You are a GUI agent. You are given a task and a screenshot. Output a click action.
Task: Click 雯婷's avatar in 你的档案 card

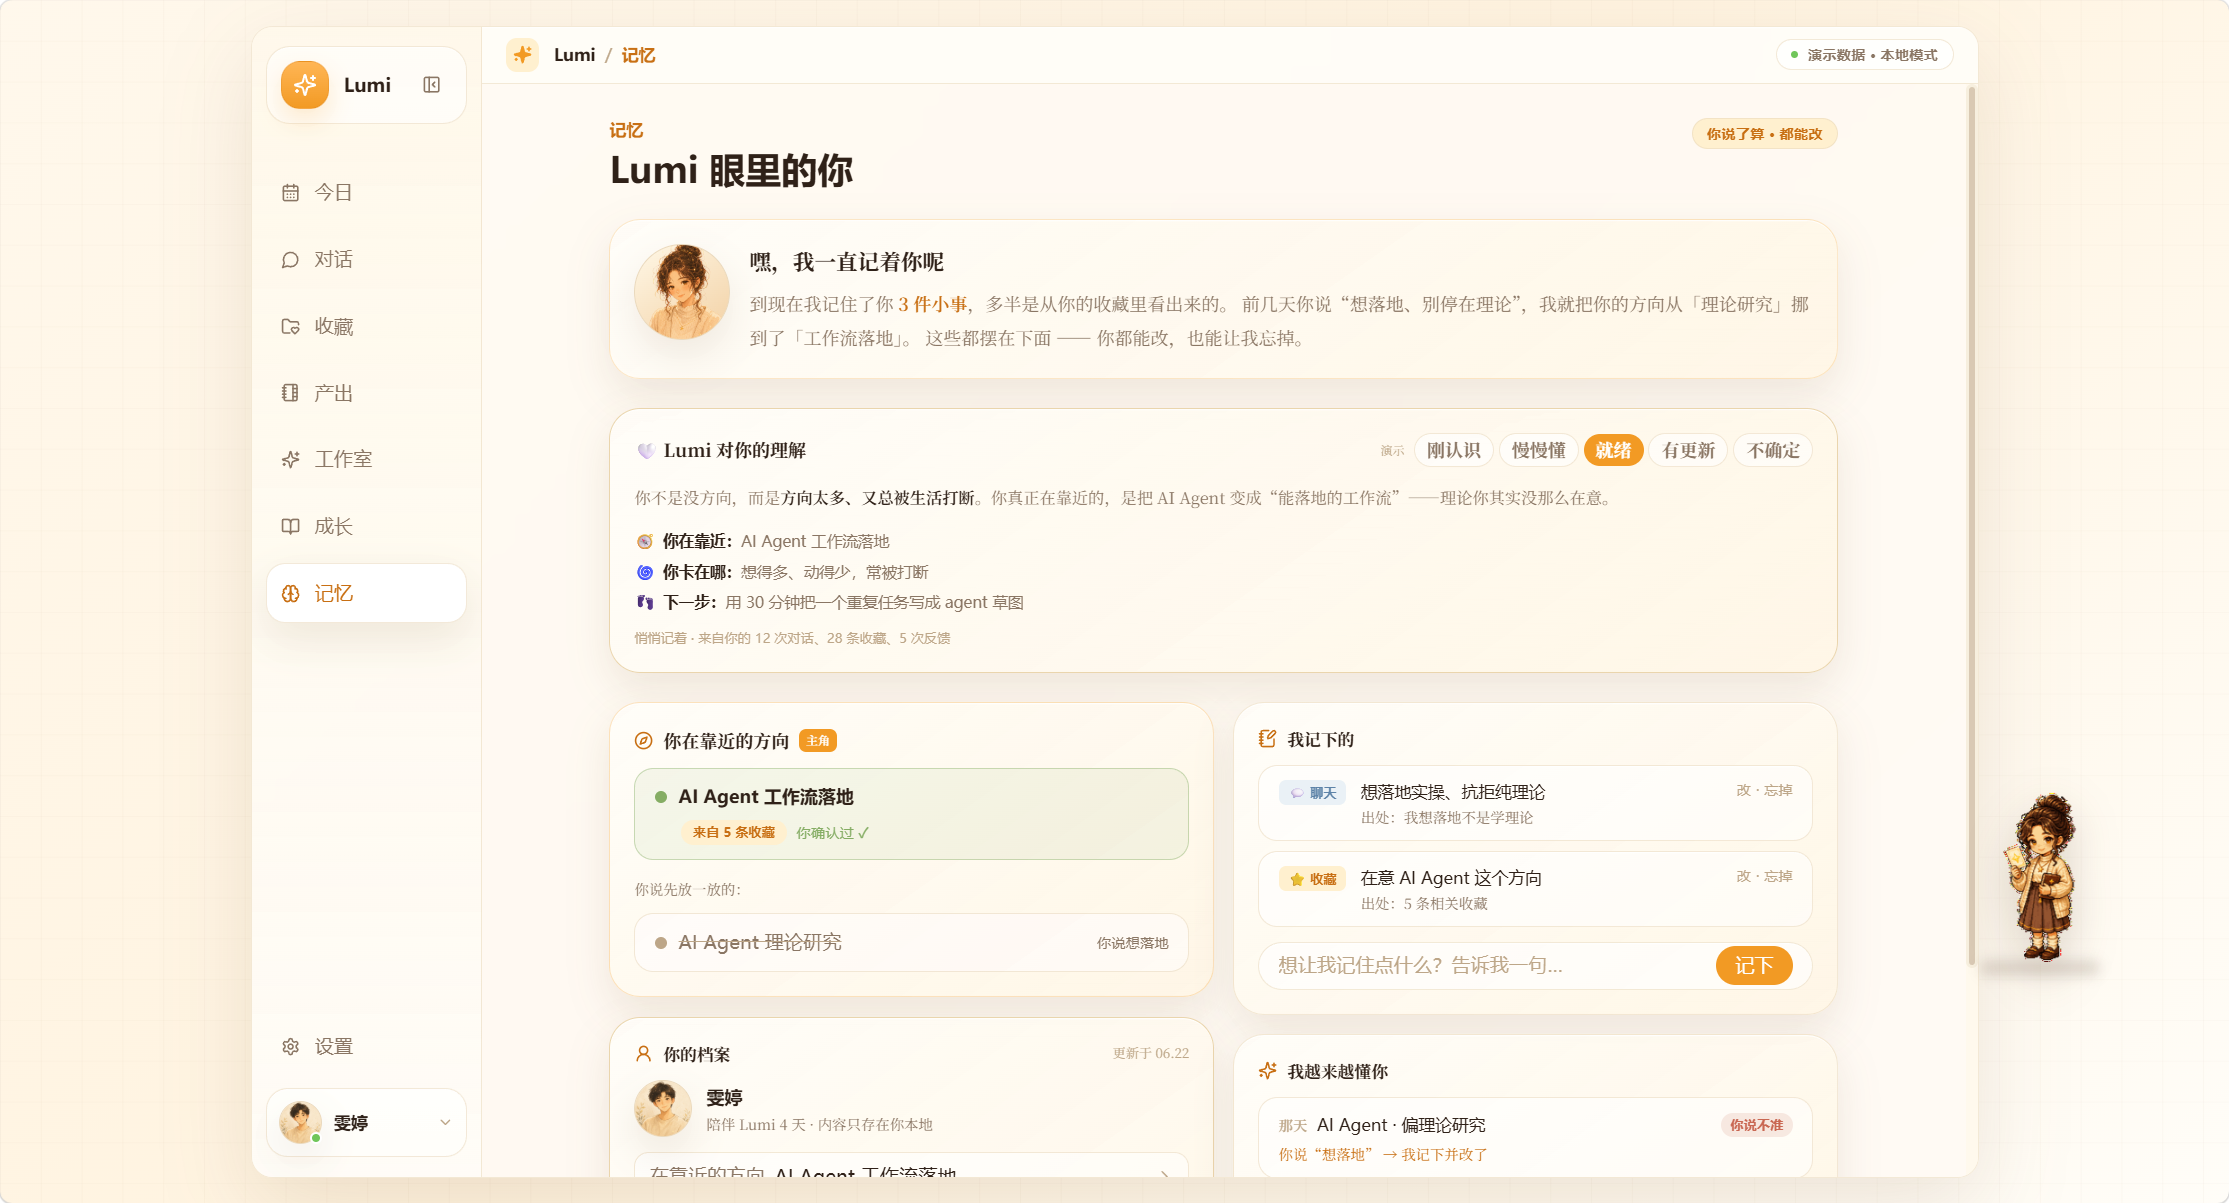pos(663,1108)
